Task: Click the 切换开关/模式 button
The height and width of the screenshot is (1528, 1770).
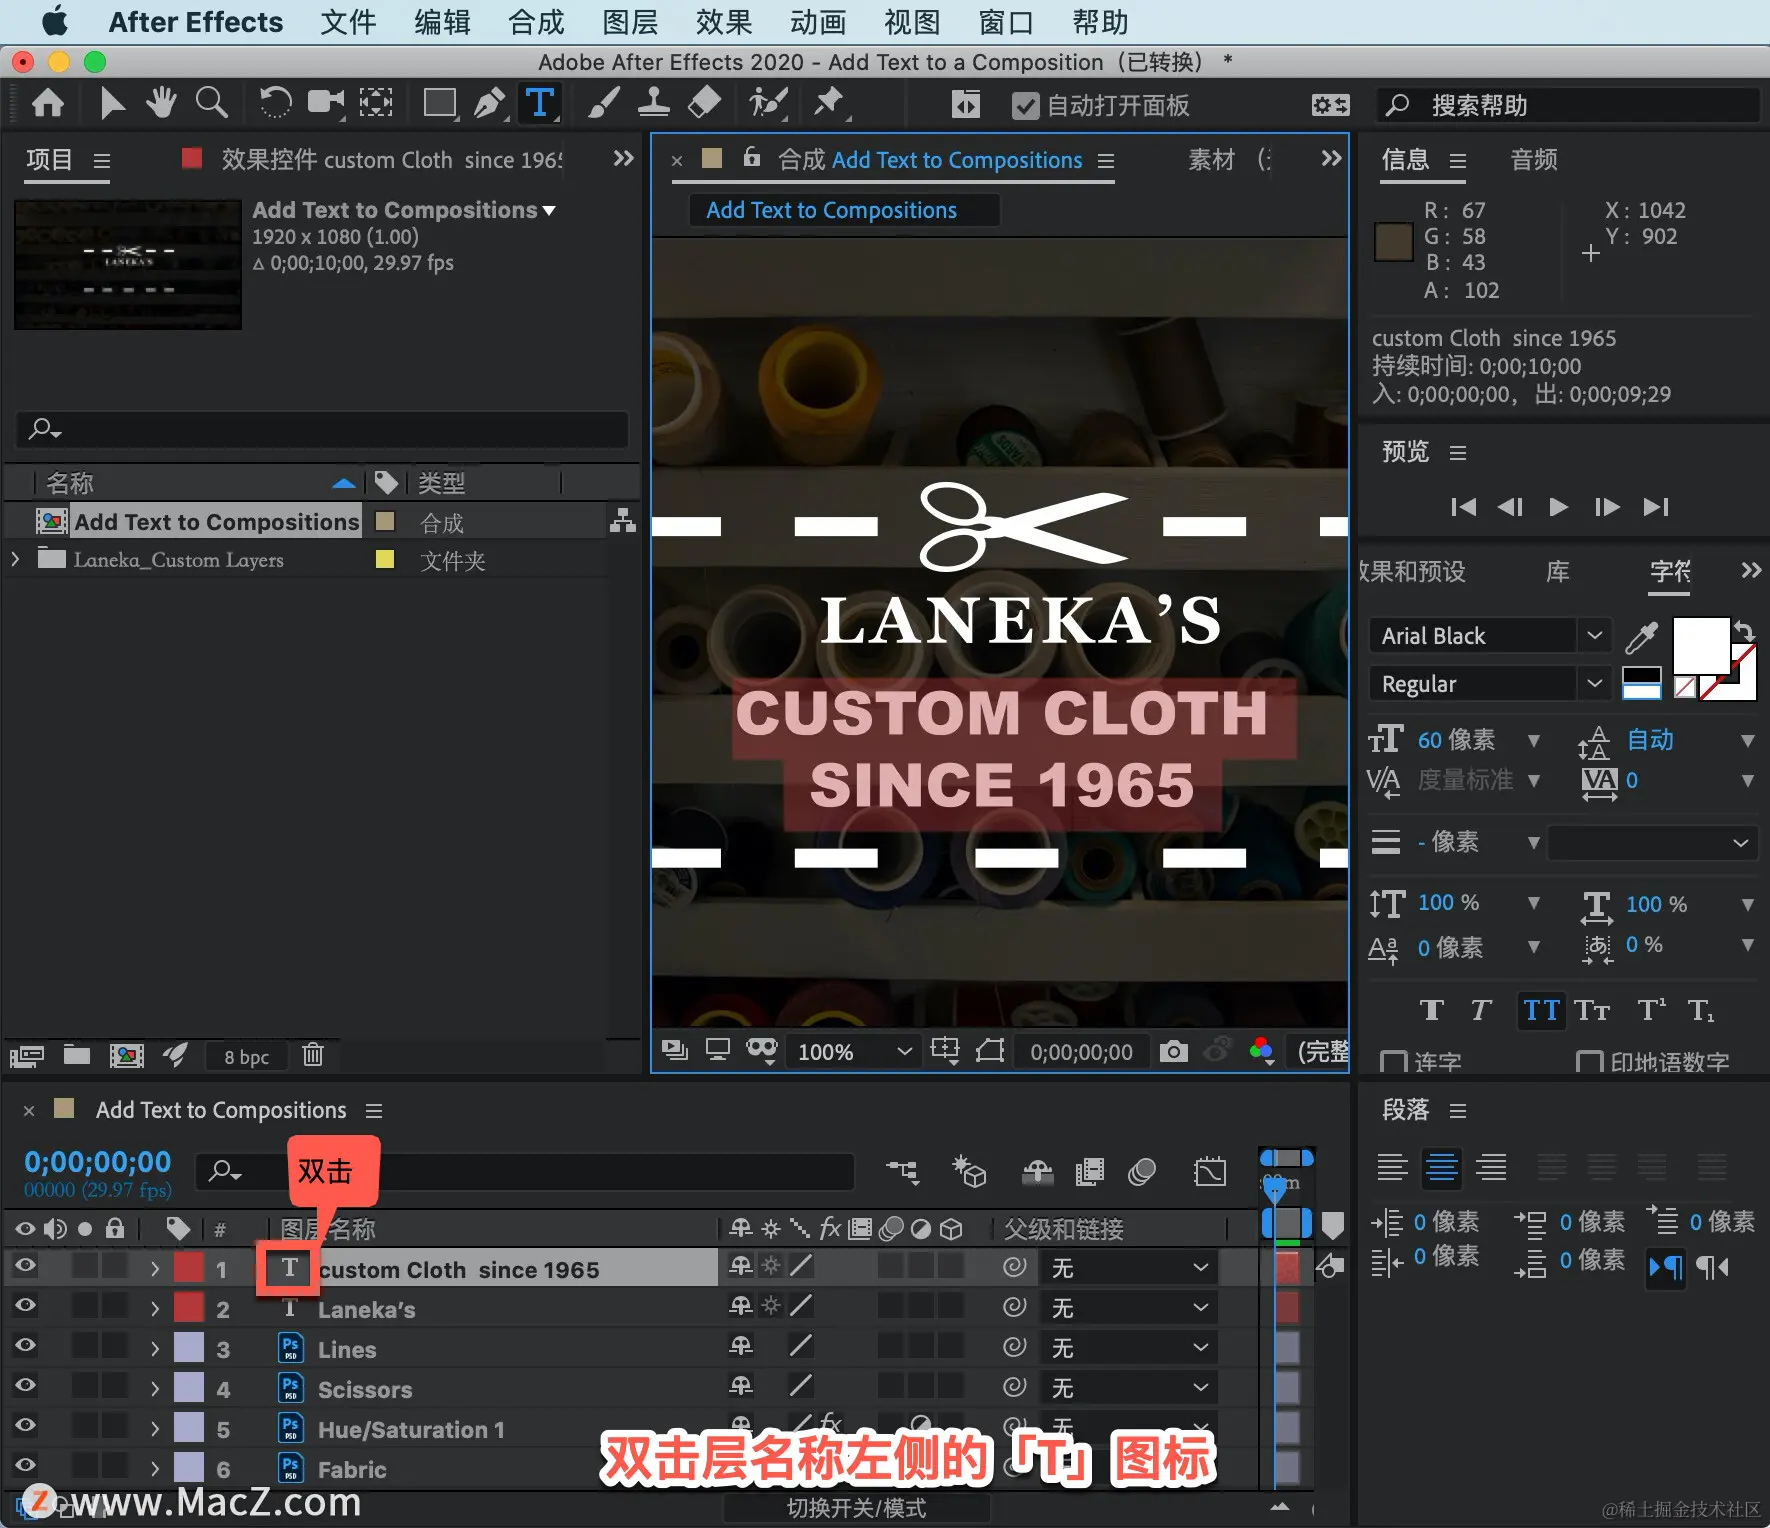Action: point(856,1508)
